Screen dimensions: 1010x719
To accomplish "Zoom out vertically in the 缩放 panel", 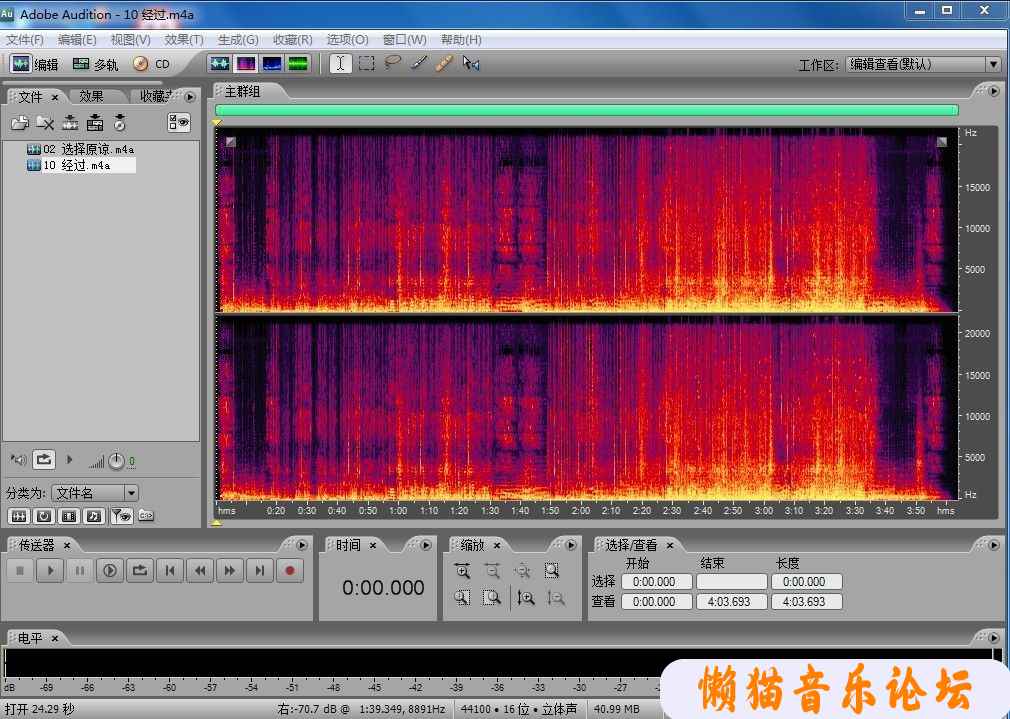I will (x=556, y=599).
